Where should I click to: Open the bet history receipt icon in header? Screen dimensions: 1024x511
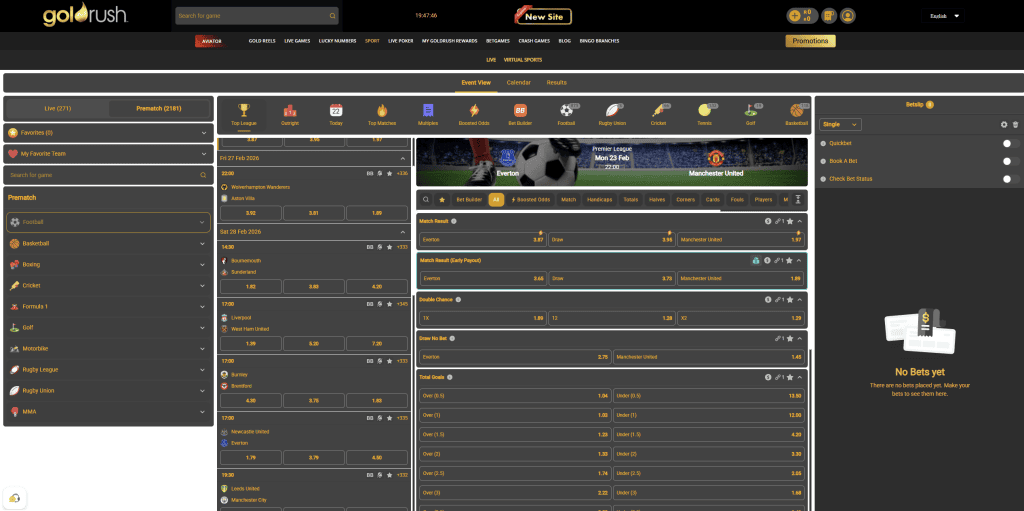pyautogui.click(x=829, y=16)
